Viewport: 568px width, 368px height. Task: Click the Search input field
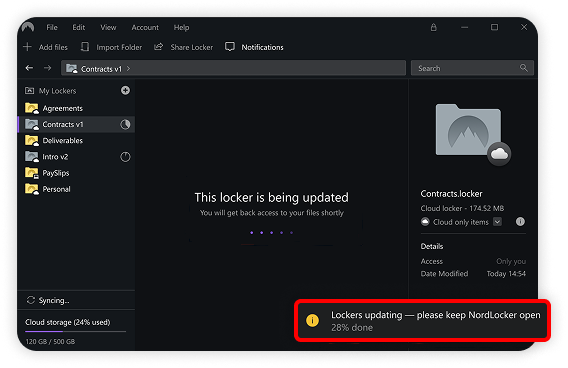coord(472,68)
